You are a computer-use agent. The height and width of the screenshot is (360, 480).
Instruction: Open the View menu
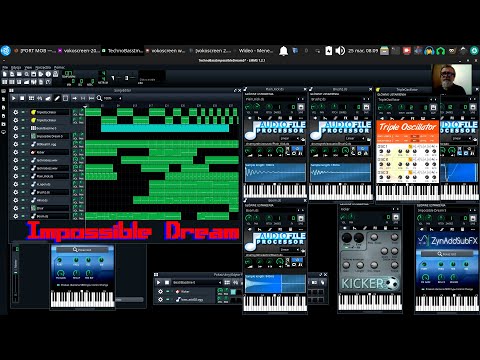[28, 67]
